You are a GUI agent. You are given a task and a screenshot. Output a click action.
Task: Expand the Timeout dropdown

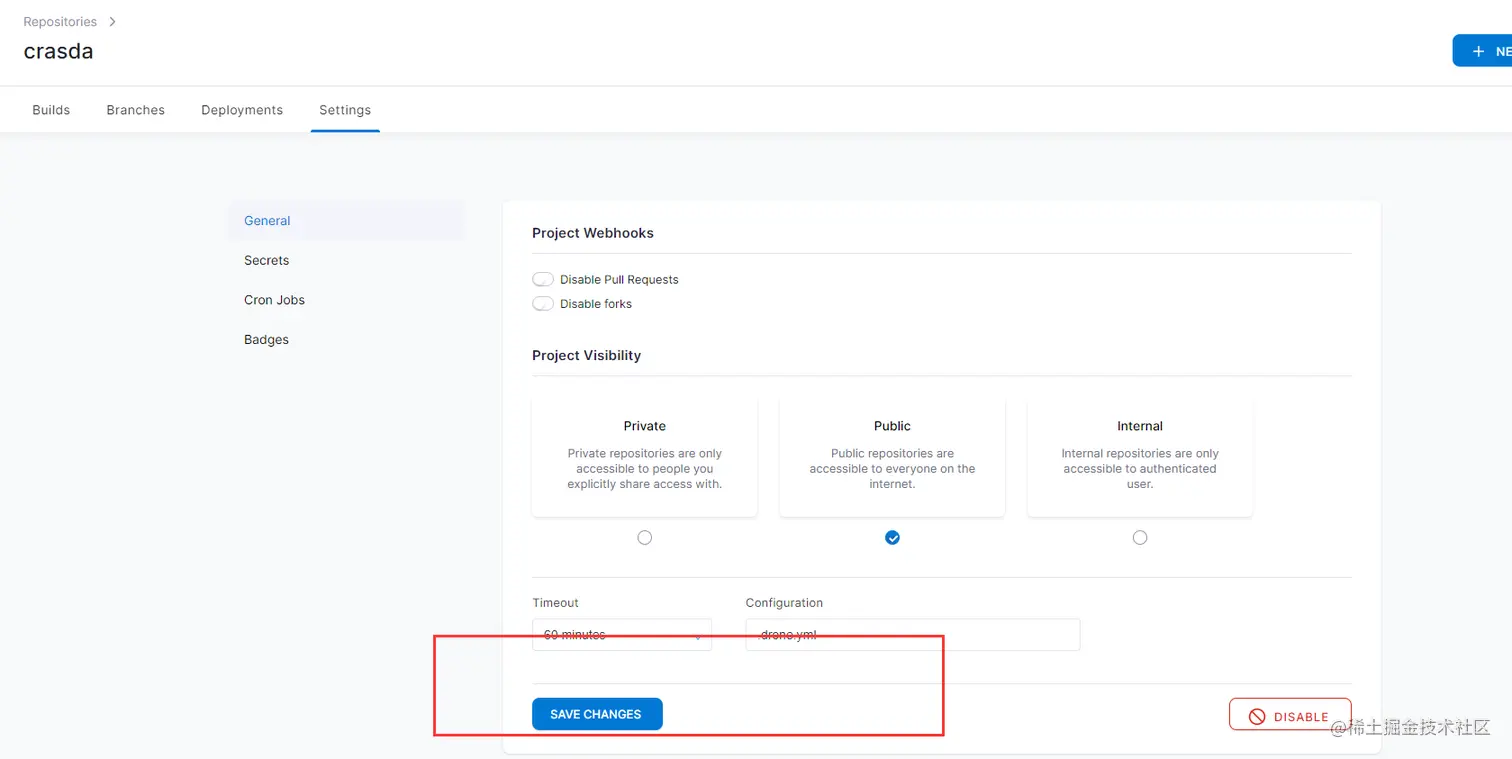tap(621, 634)
